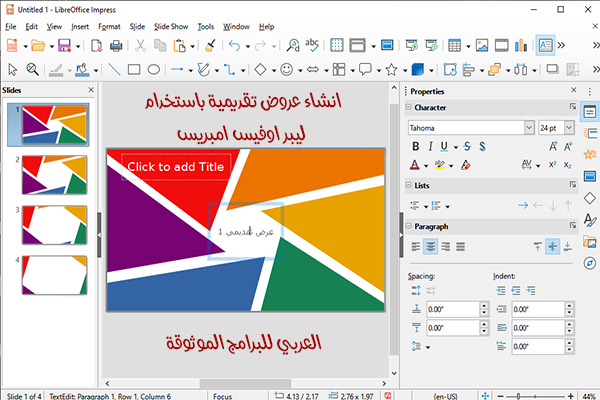Select the Insert Line tool

click(114, 70)
